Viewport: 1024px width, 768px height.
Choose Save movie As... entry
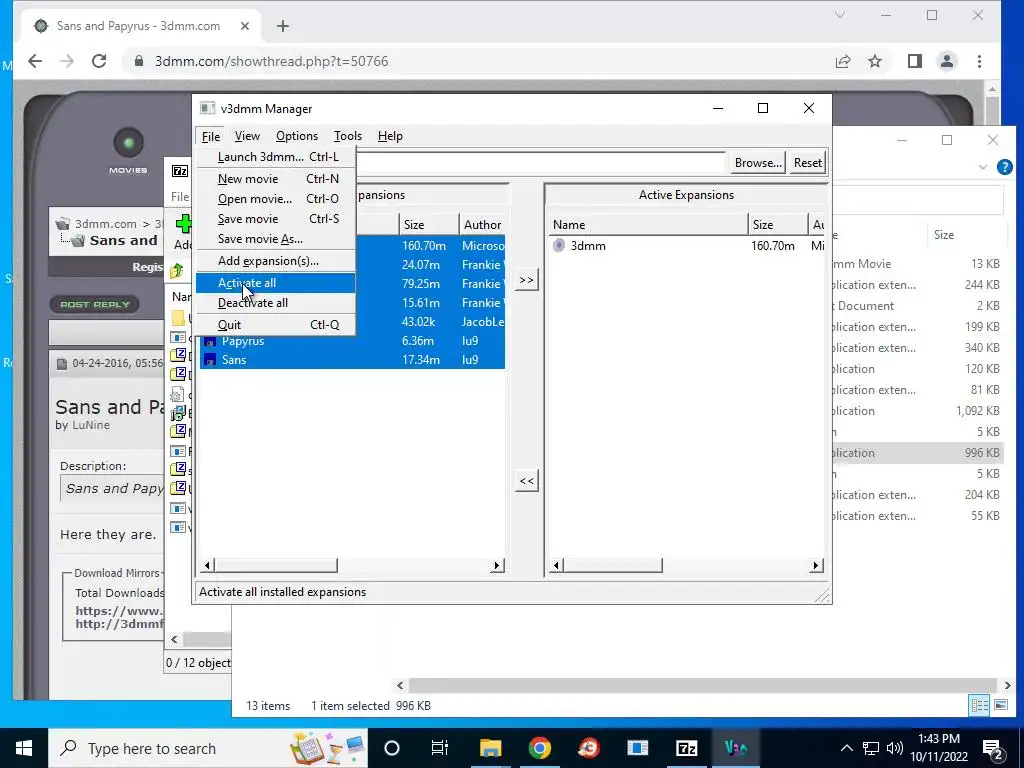pyautogui.click(x=276, y=239)
